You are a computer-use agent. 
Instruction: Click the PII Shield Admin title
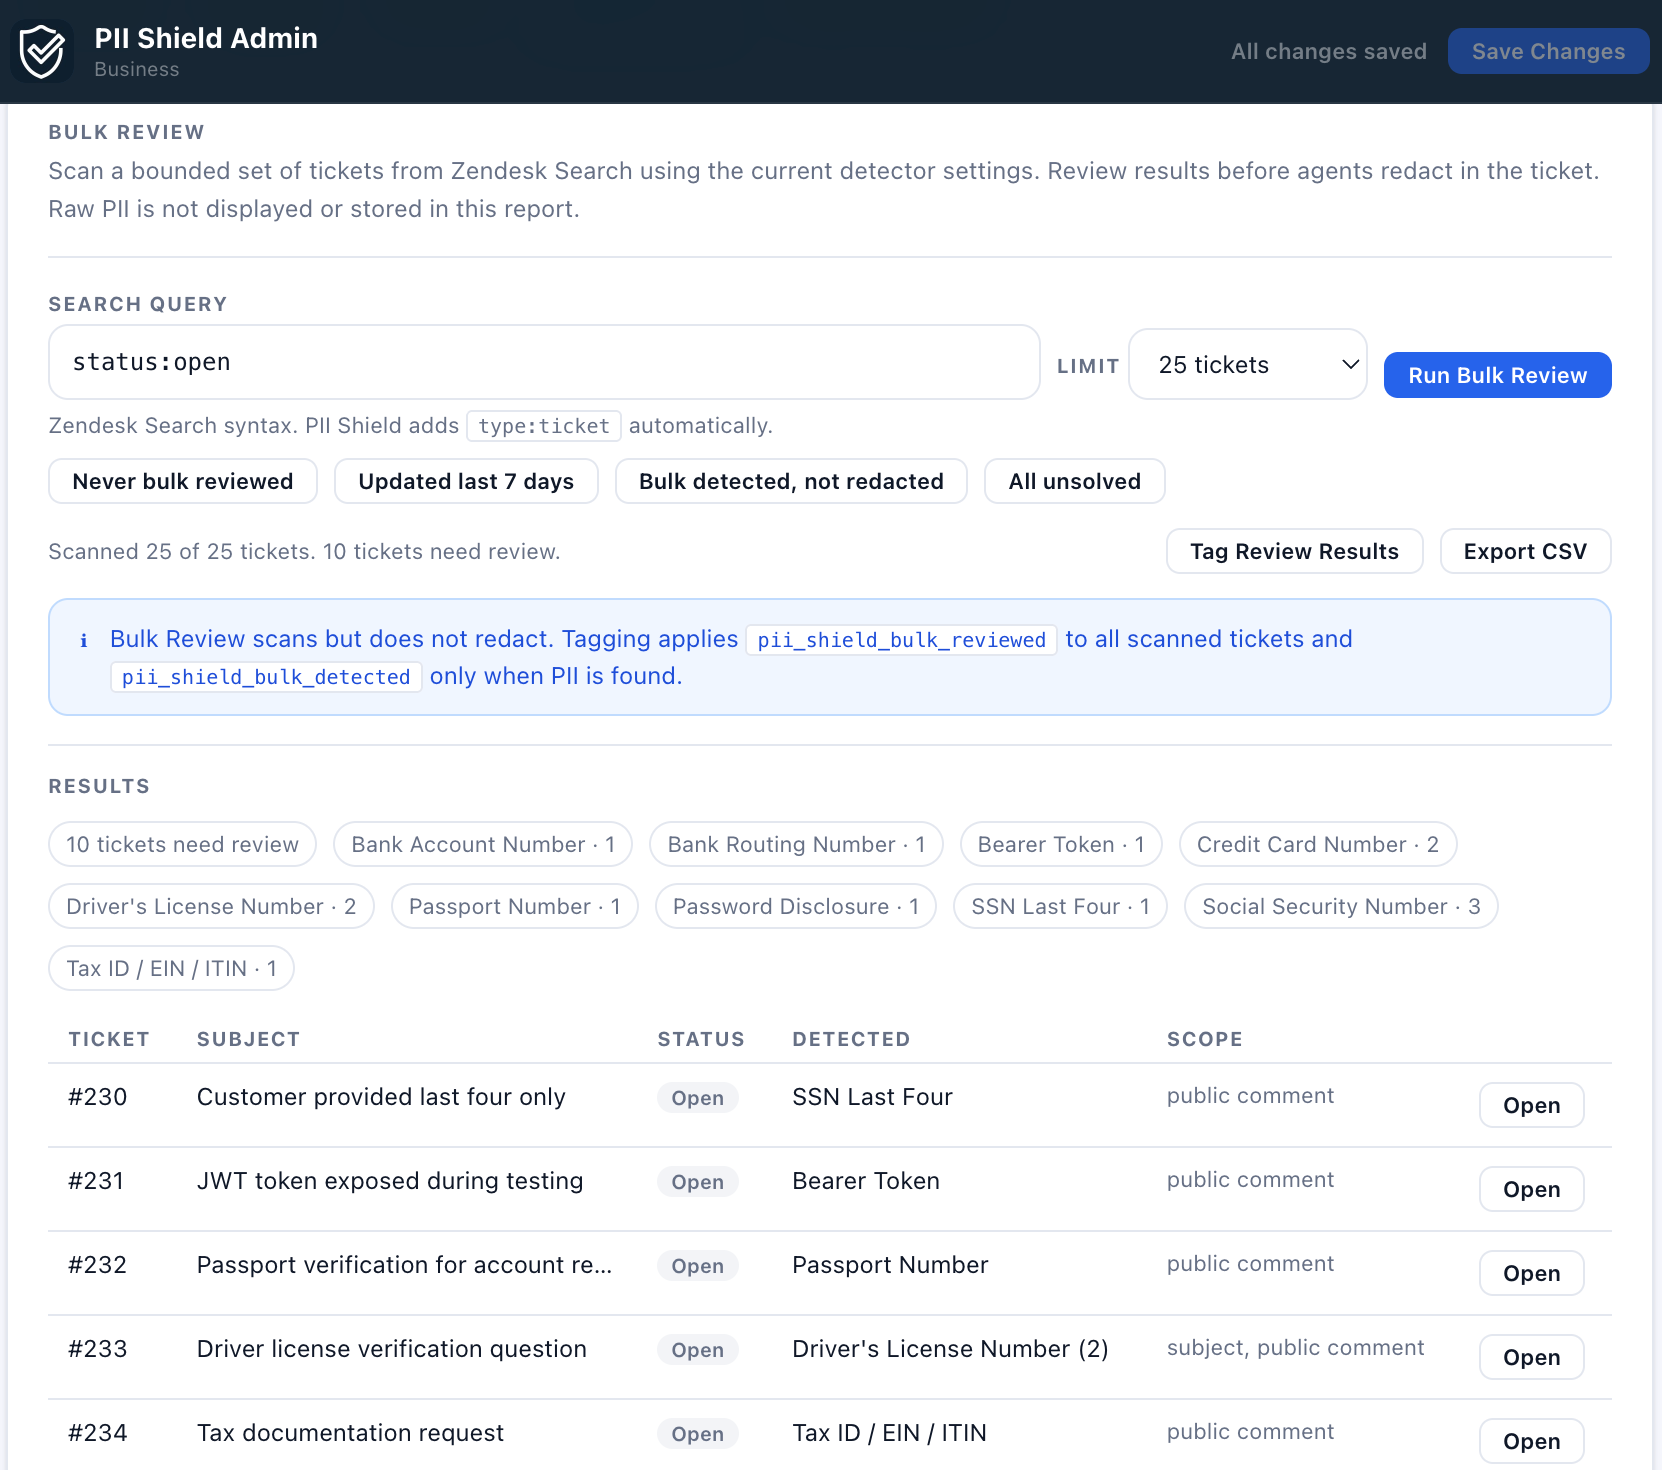(x=206, y=38)
